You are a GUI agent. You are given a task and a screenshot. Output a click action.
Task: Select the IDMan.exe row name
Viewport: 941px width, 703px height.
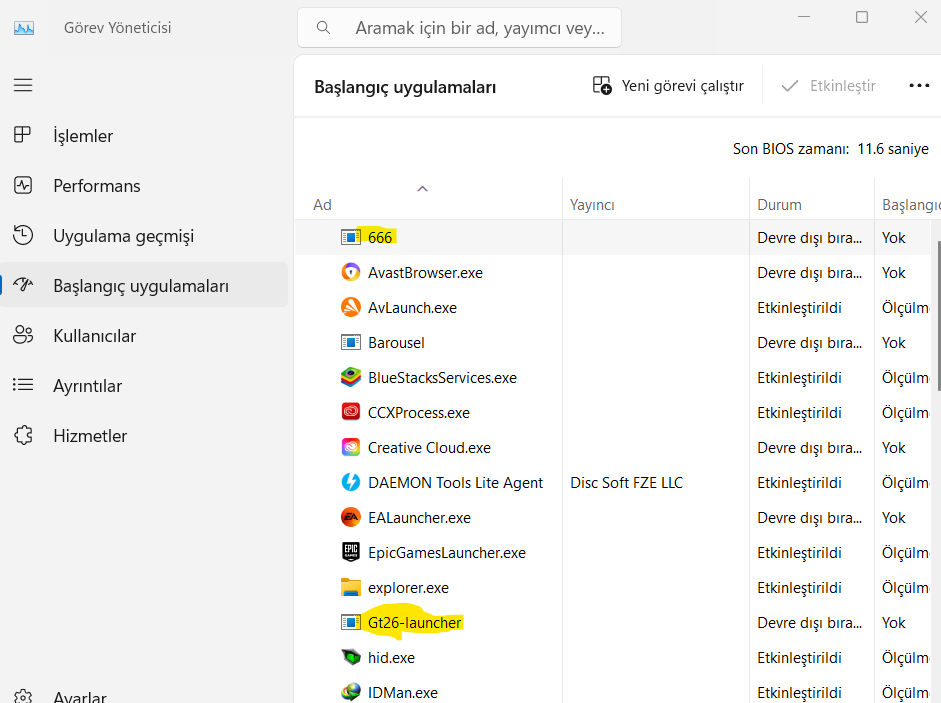click(403, 693)
